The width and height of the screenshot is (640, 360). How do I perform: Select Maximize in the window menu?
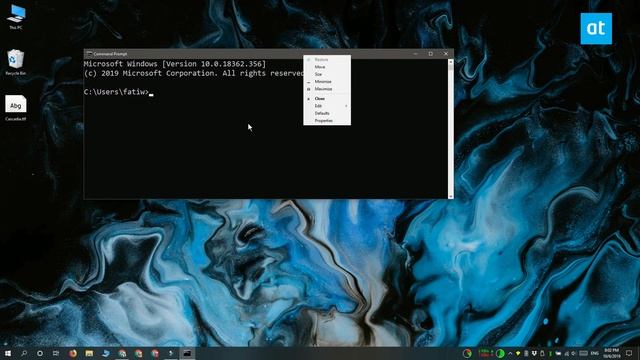(327, 89)
